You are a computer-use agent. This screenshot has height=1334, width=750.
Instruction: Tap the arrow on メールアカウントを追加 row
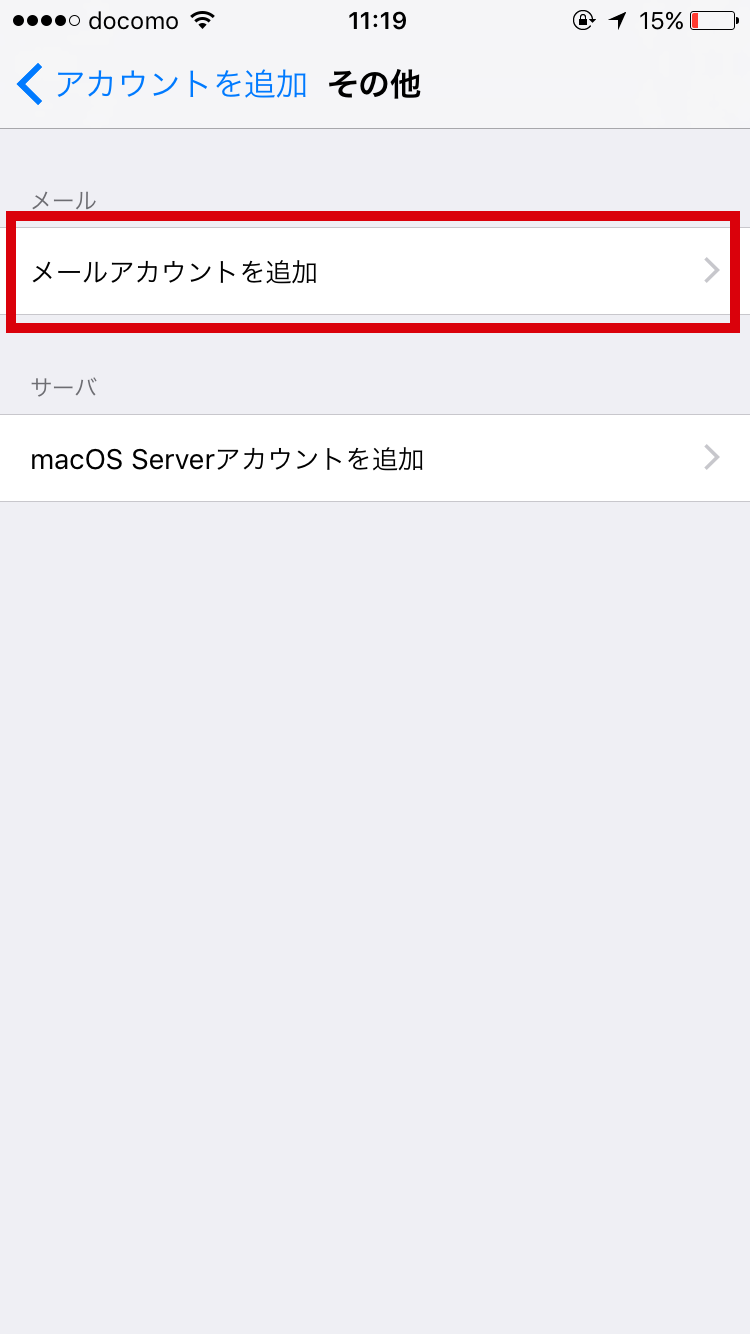click(x=712, y=271)
